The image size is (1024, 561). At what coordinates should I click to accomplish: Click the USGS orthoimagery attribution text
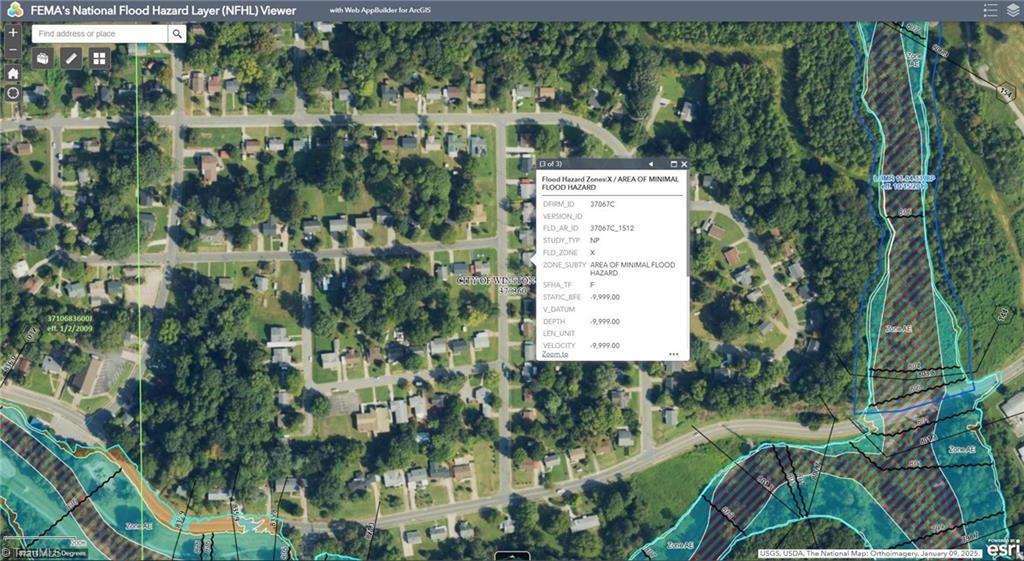coord(870,554)
